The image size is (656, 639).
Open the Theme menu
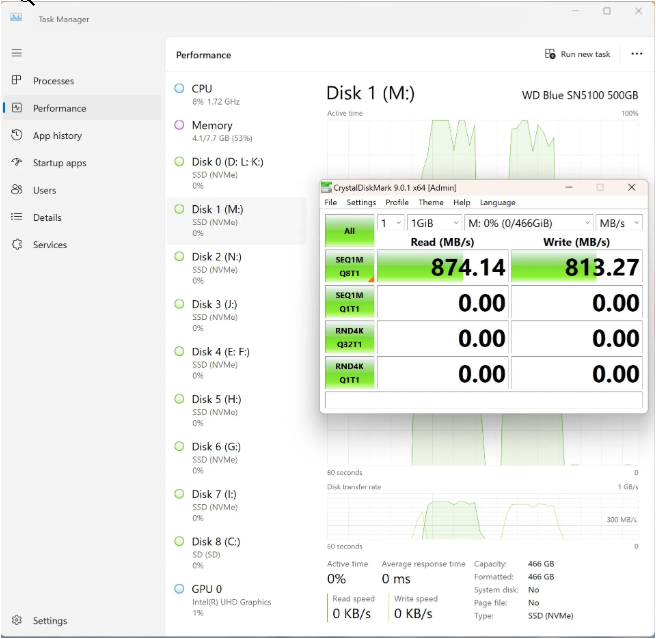tap(431, 202)
